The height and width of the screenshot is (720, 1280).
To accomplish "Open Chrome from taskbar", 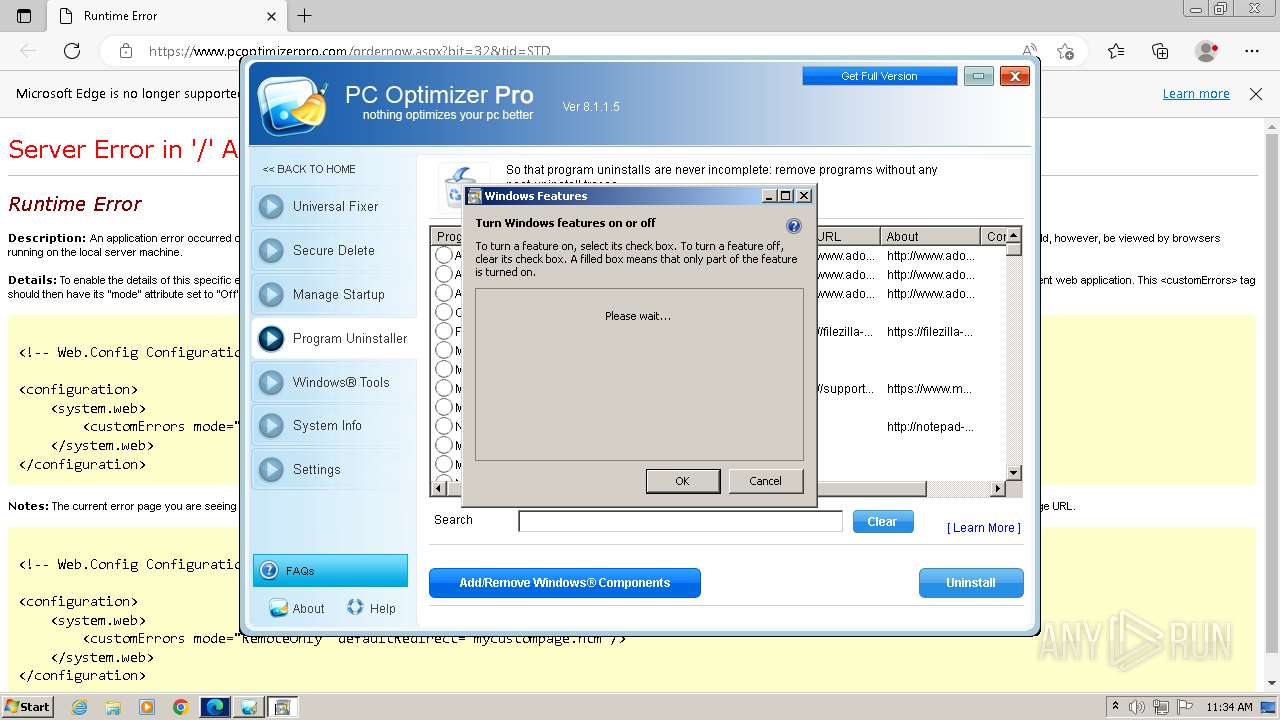I will 180,707.
